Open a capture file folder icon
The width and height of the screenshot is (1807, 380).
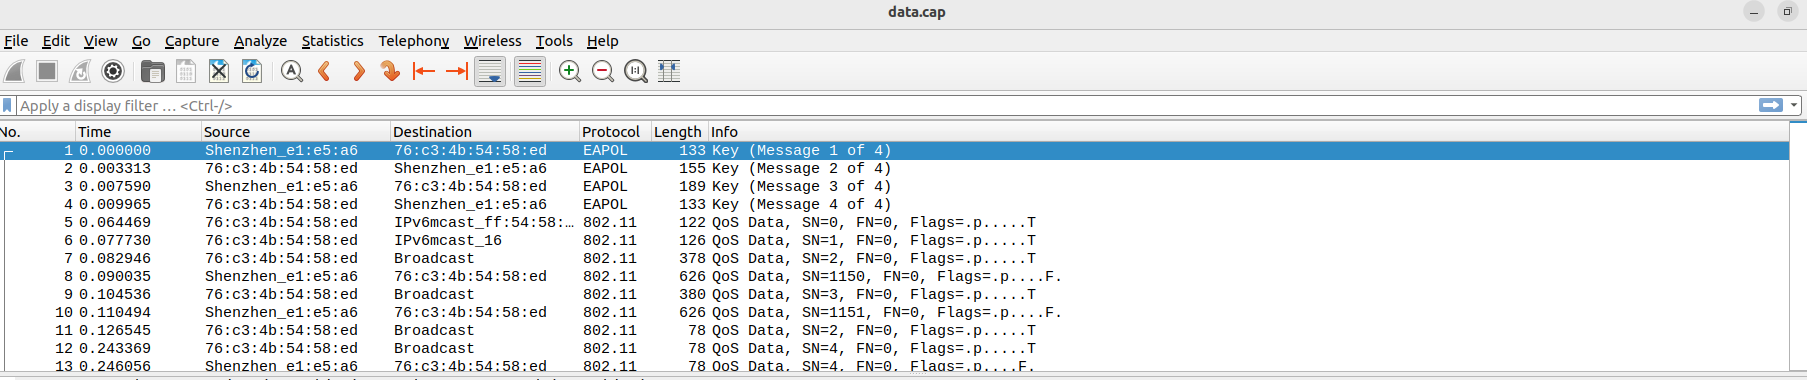pyautogui.click(x=153, y=71)
